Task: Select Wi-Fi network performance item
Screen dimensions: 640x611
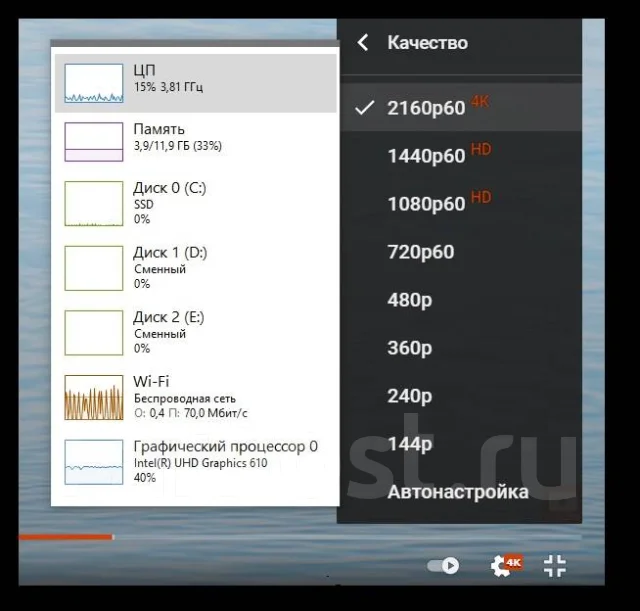Action: coord(196,397)
